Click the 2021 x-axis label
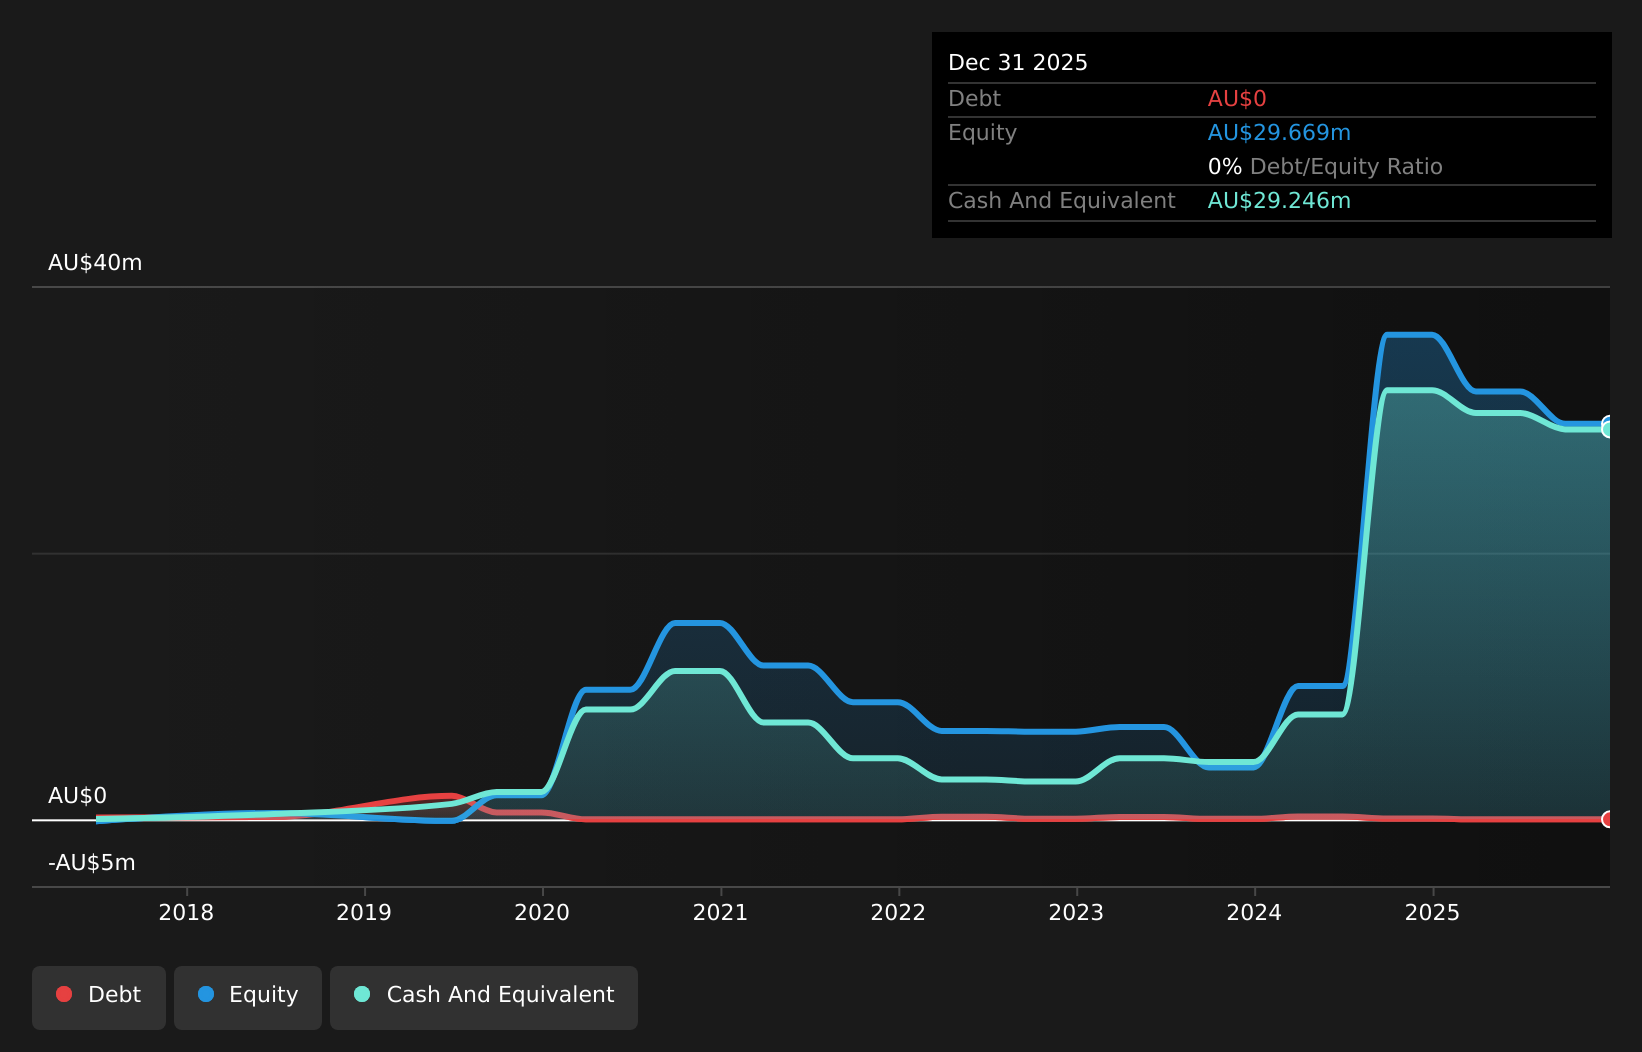Viewport: 1642px width, 1052px height. click(720, 912)
